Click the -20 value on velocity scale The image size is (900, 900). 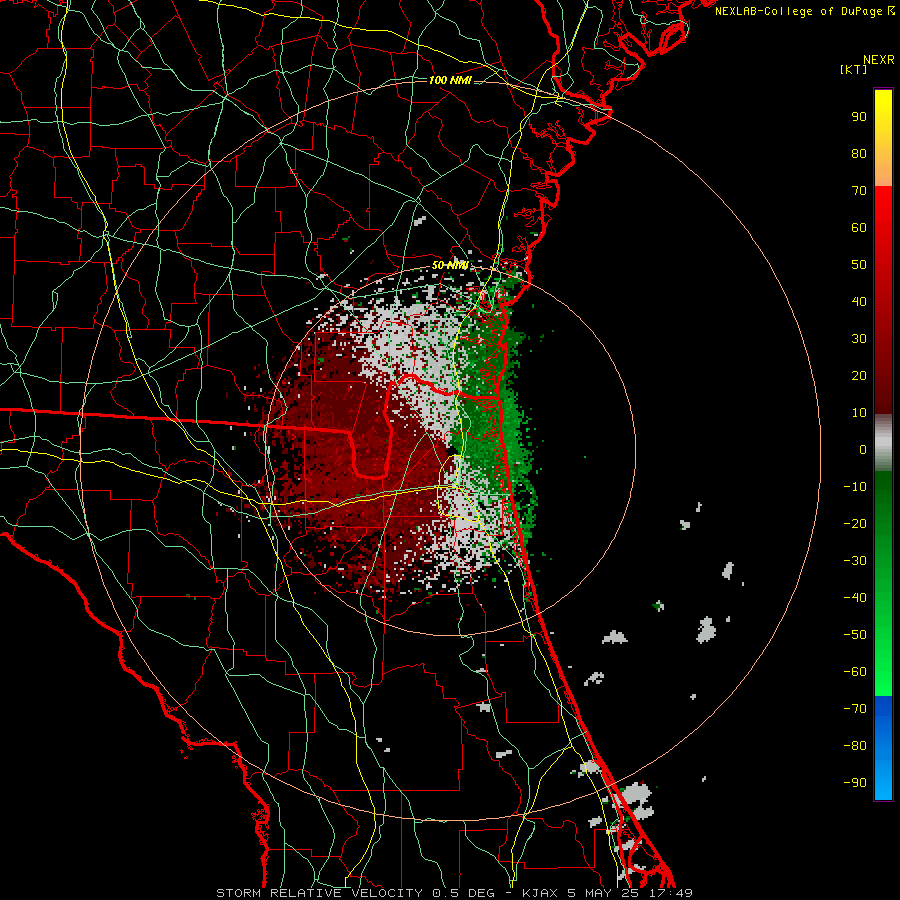pos(855,523)
